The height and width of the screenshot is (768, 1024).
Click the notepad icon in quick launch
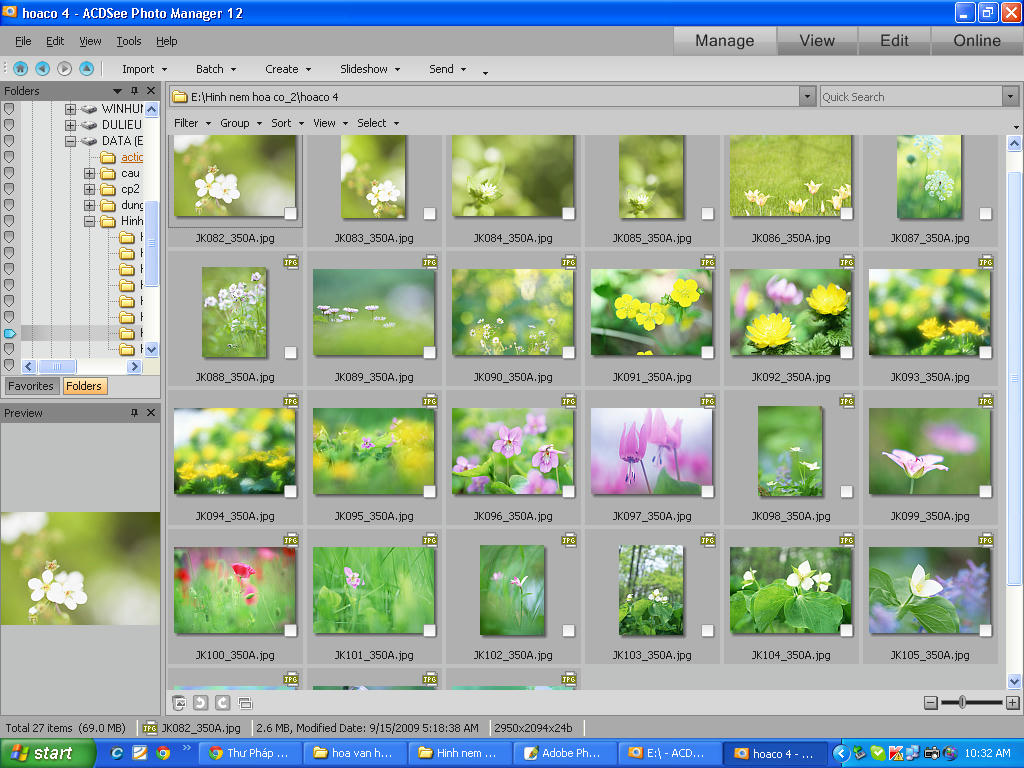(x=140, y=753)
